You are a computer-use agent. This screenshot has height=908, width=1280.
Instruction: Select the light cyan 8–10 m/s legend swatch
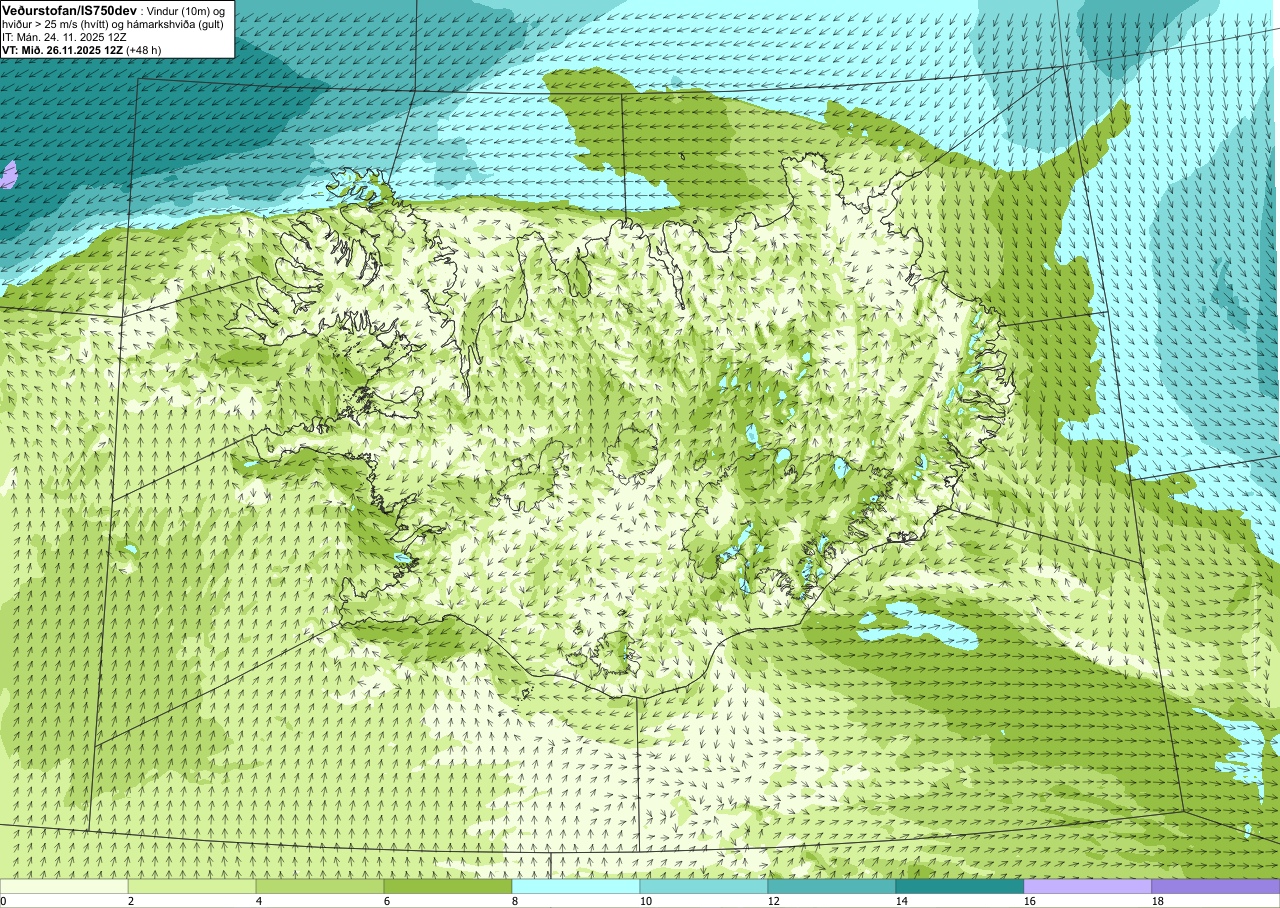pyautogui.click(x=576, y=886)
